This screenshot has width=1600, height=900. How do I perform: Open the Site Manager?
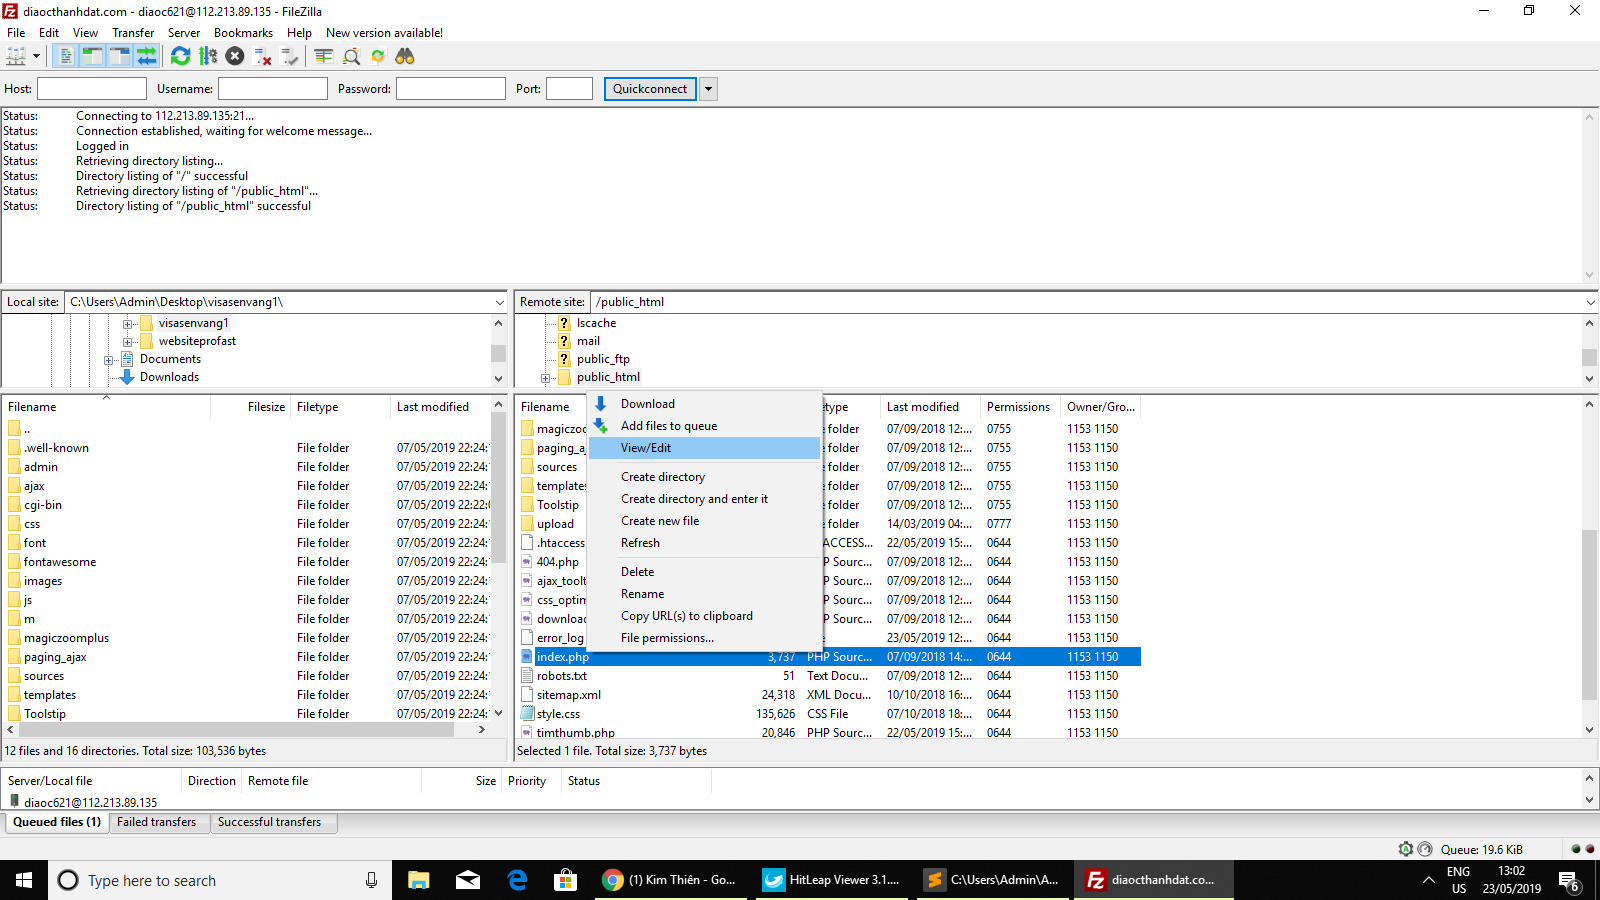16,56
